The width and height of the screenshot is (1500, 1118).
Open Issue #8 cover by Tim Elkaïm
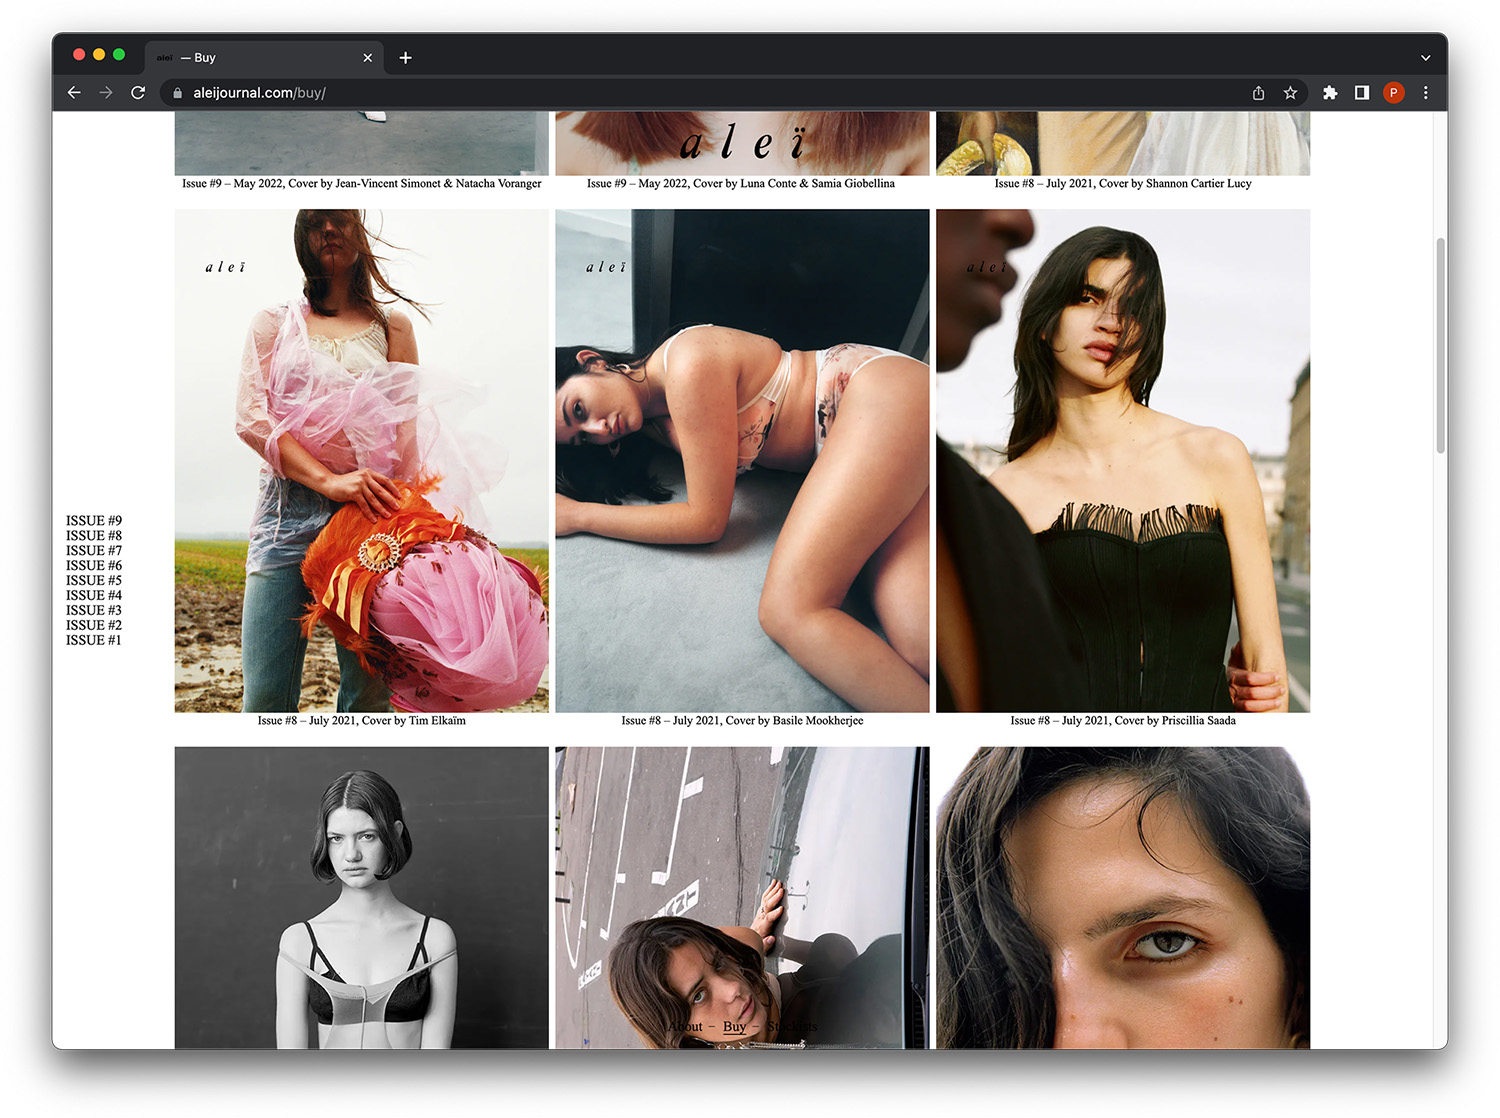click(361, 461)
